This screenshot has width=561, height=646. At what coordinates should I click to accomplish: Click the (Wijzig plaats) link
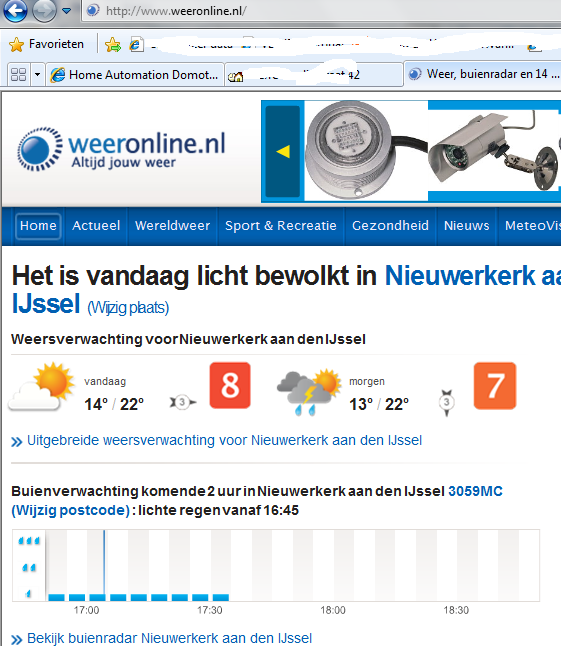(x=128, y=308)
